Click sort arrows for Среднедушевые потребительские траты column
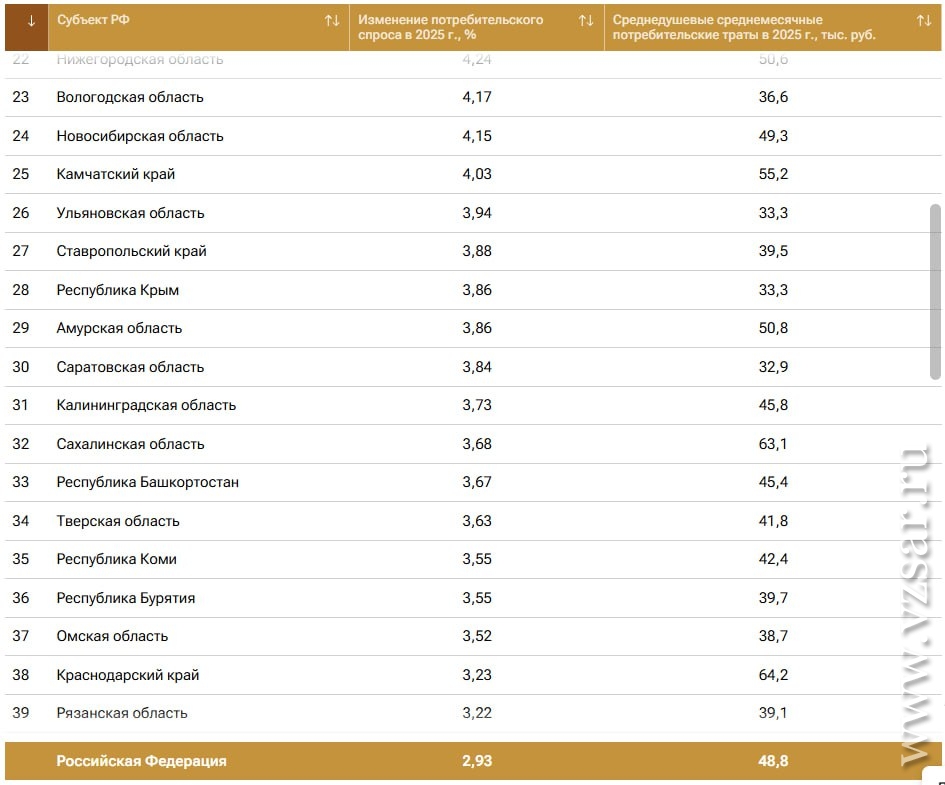Viewport: 945px width, 785px height. 923,21
